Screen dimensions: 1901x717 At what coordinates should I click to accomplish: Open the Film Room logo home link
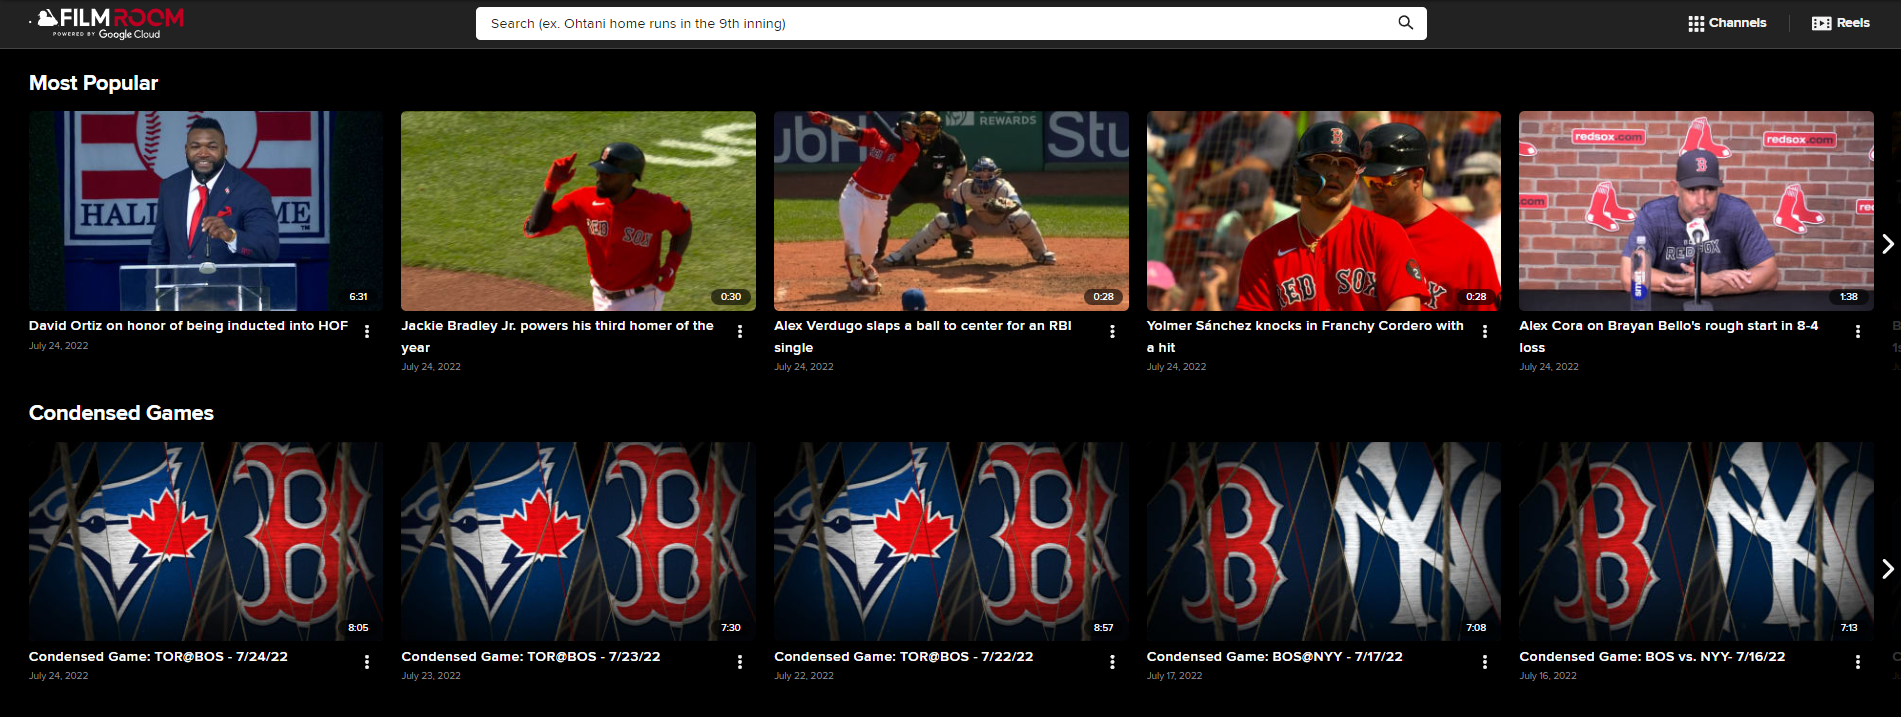tap(110, 23)
